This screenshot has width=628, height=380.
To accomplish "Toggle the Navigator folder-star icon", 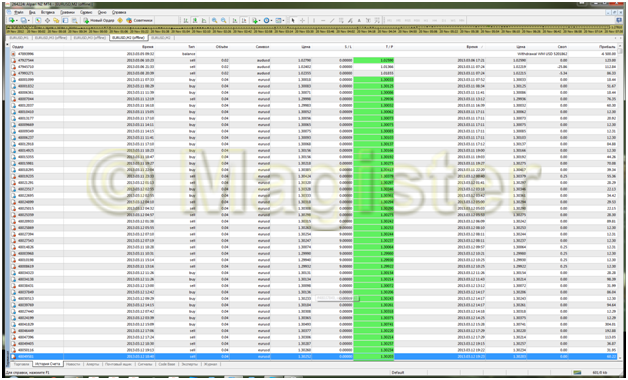I will 56,20.
